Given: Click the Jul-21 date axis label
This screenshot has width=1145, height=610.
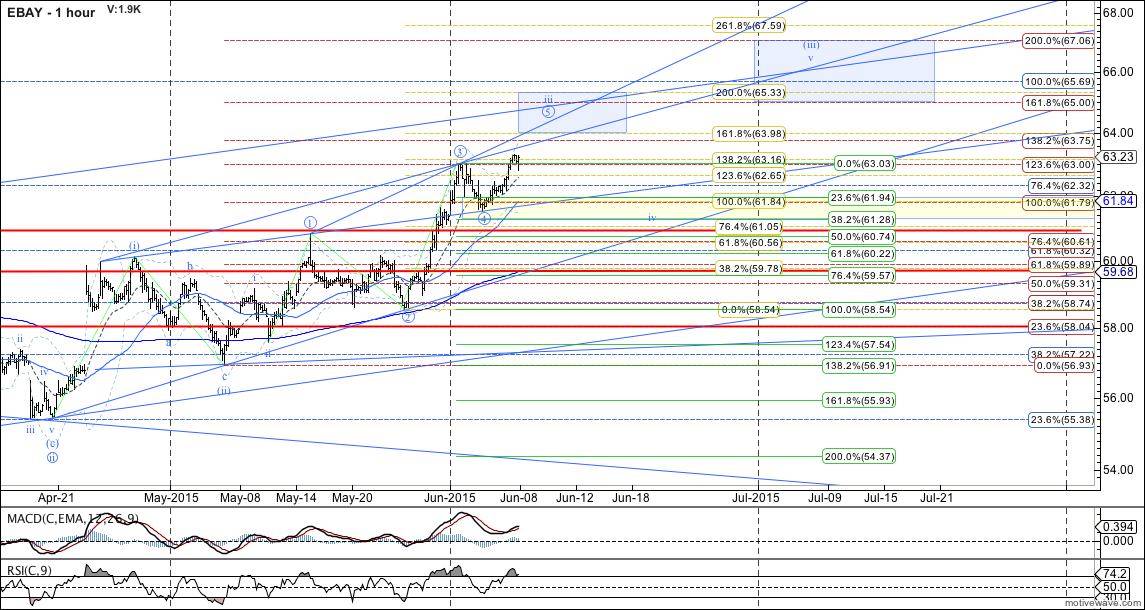Looking at the screenshot, I should [x=938, y=497].
